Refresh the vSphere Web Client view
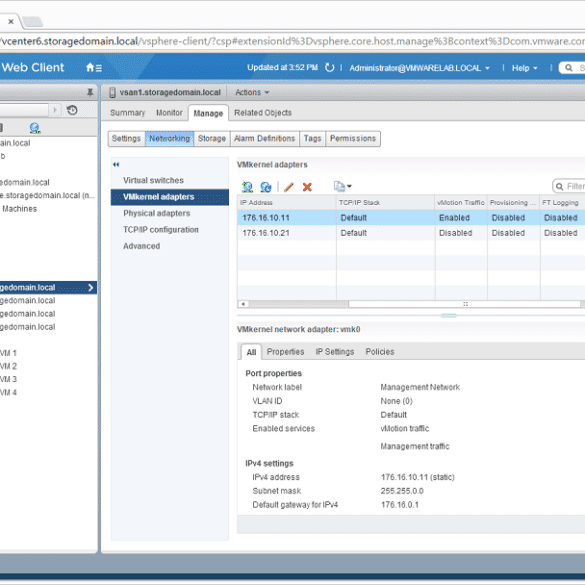 [329, 68]
